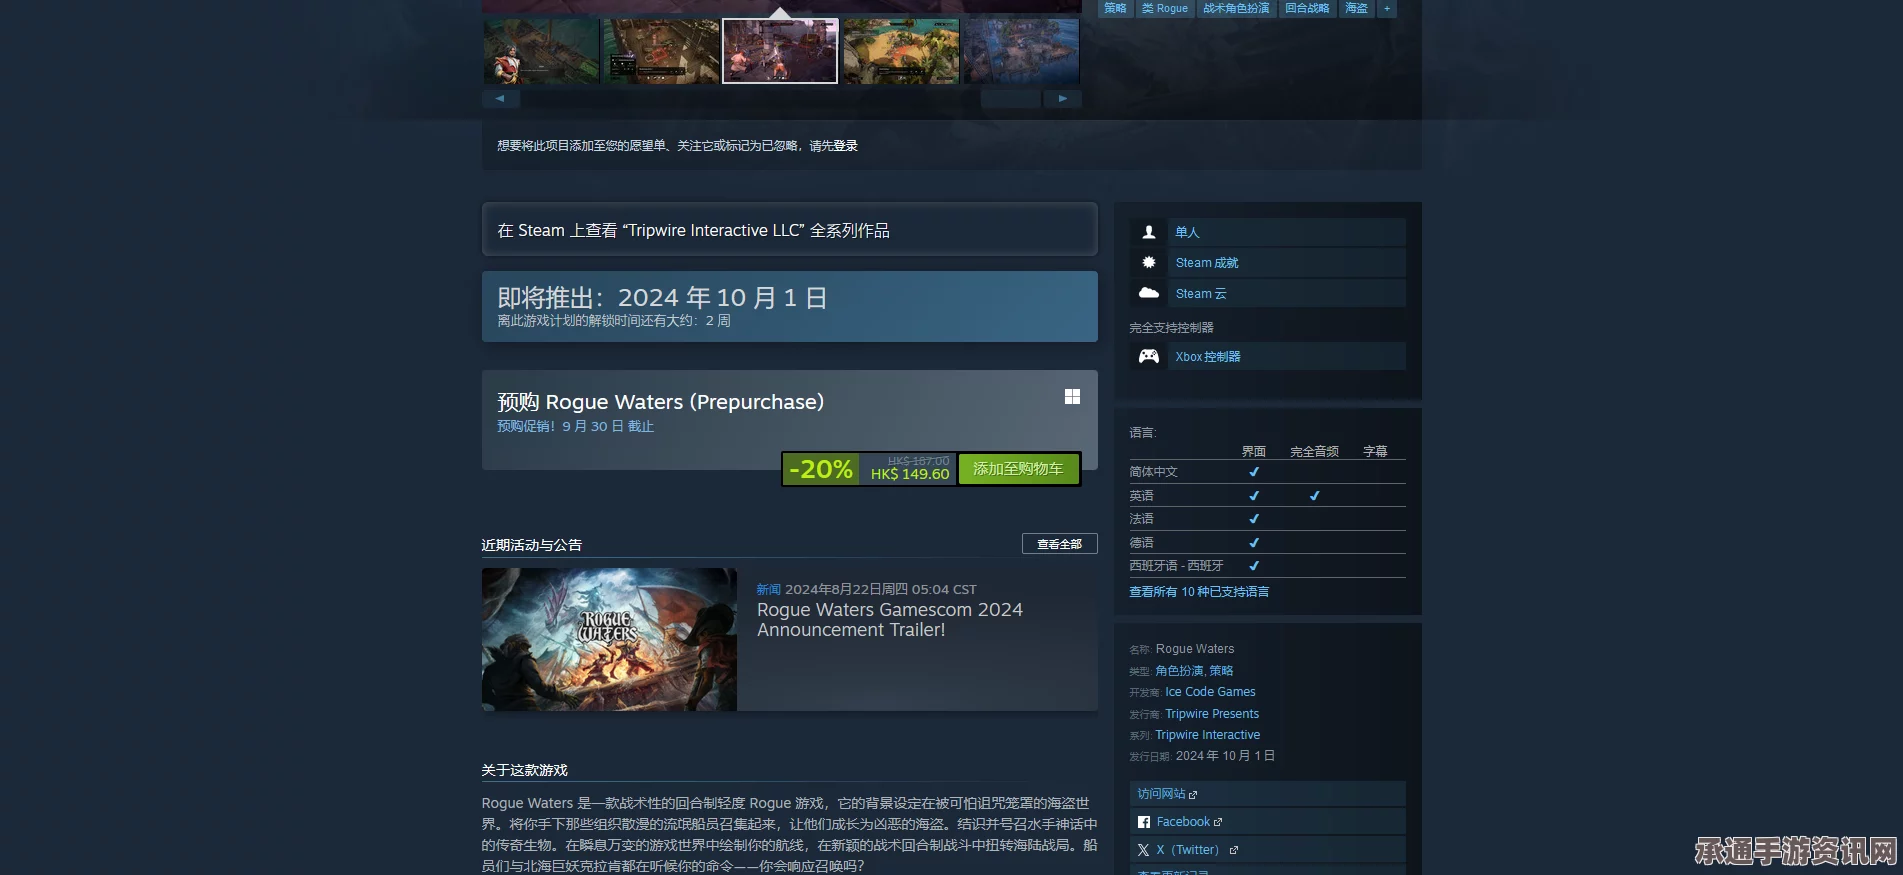Viewport: 1903px width, 875px height.
Task: Click the 预购促销! 9 月 30 日 截止 text
Action: click(575, 427)
